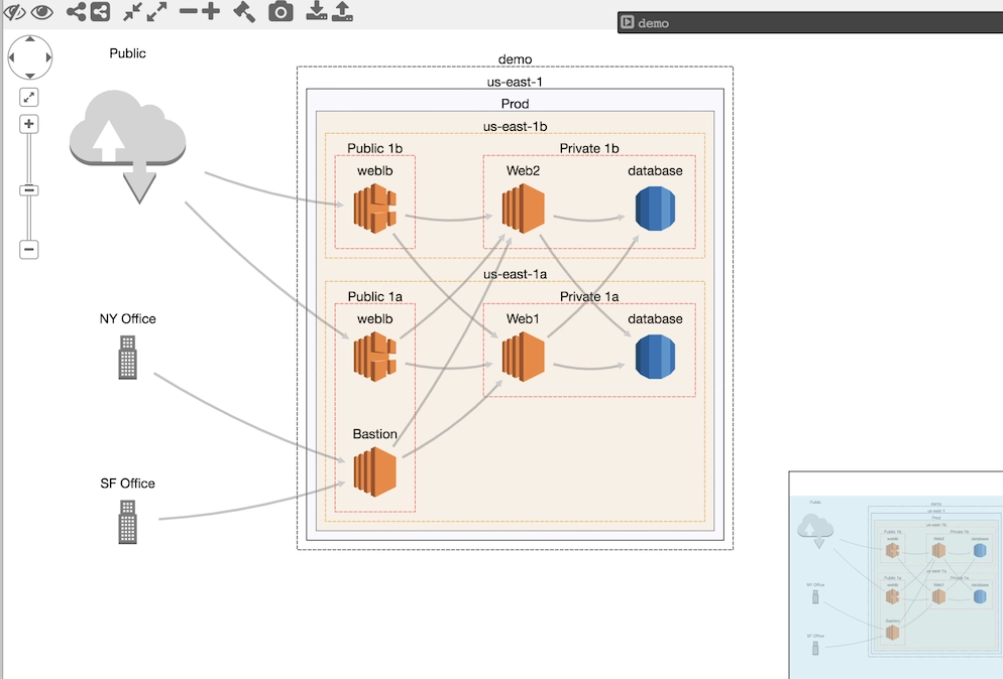Click the cloud icon in the minimap

tap(816, 532)
